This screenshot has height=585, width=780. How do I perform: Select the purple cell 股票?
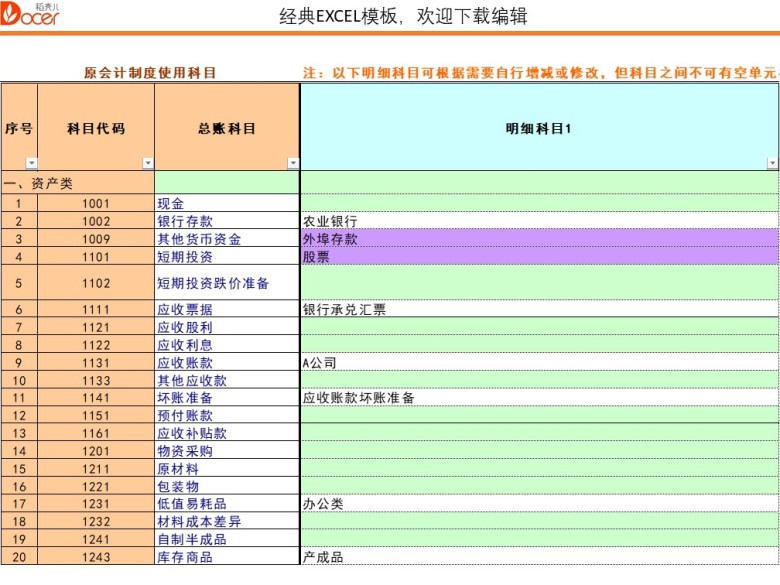click(x=540, y=257)
